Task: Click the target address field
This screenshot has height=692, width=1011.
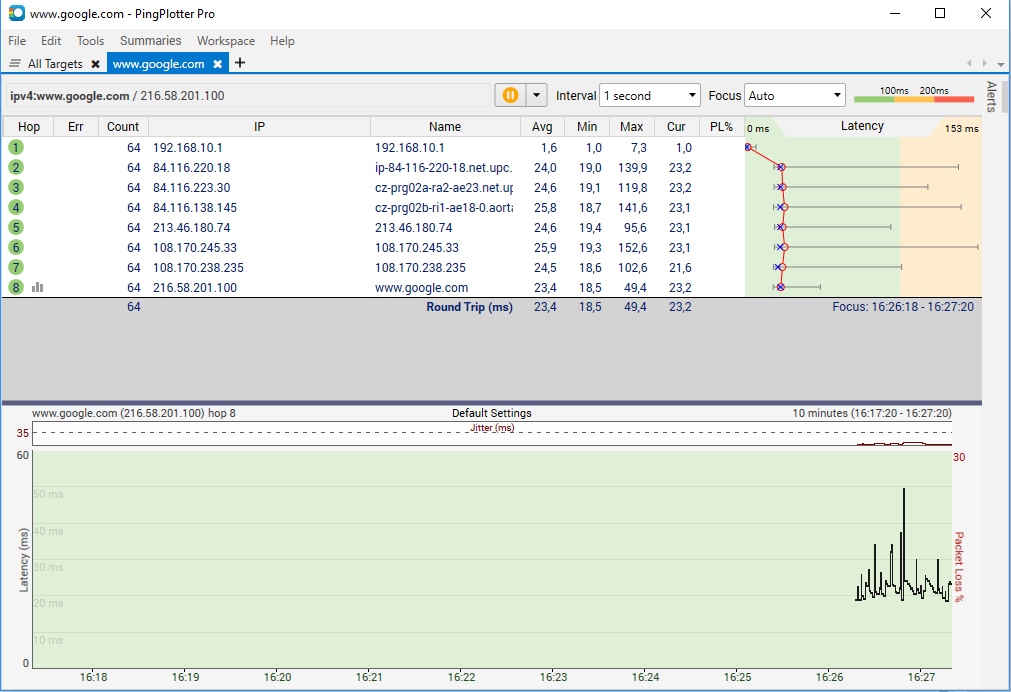Action: click(x=248, y=96)
